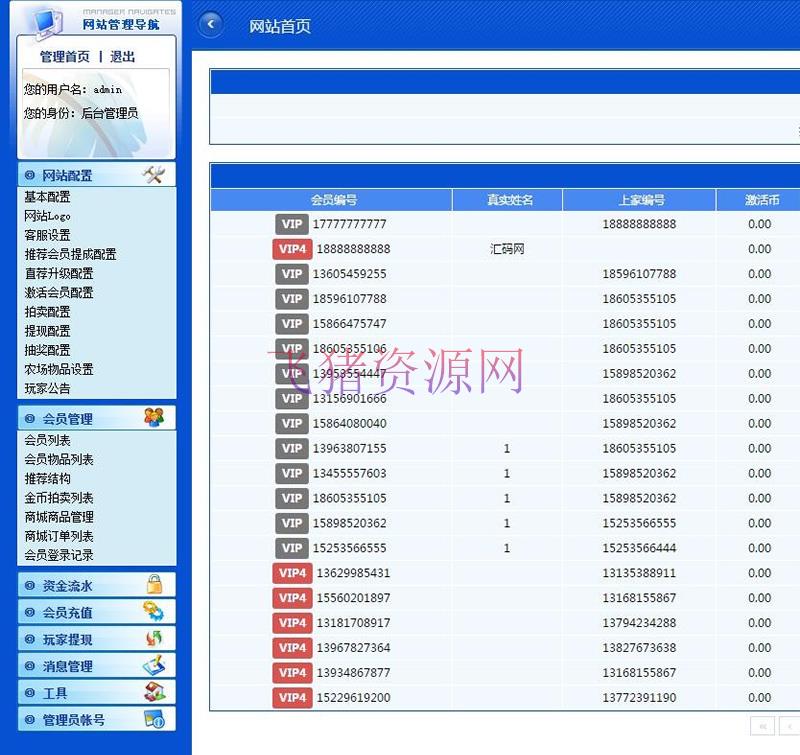The width and height of the screenshot is (800, 755).
Task: Click the padlock icon beside 资金流水
Action: 154,585
